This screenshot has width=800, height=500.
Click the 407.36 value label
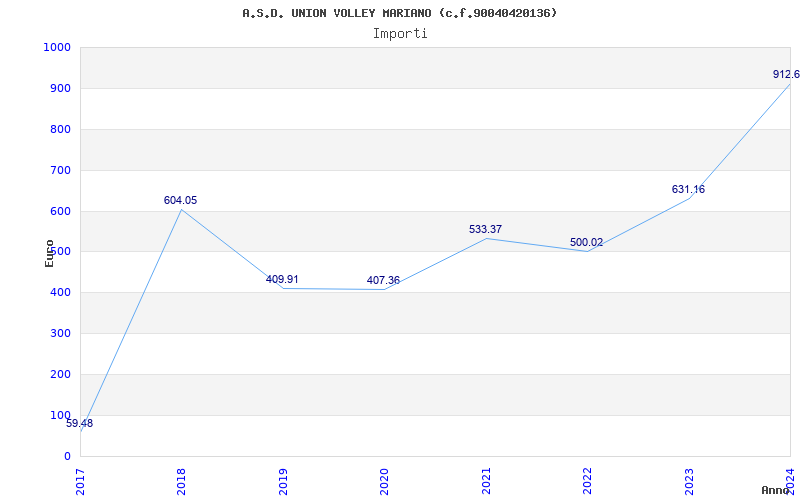click(x=383, y=280)
